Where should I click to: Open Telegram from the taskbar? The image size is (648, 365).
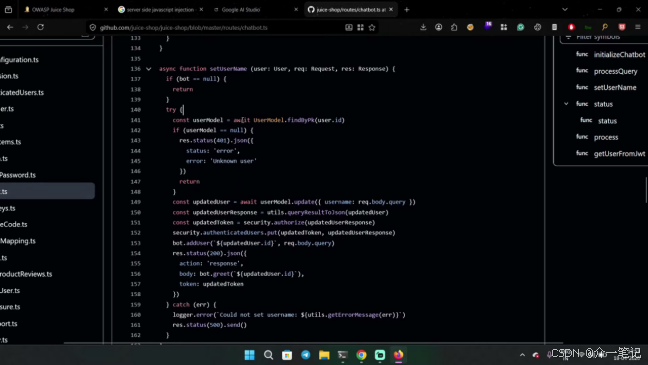305,355
